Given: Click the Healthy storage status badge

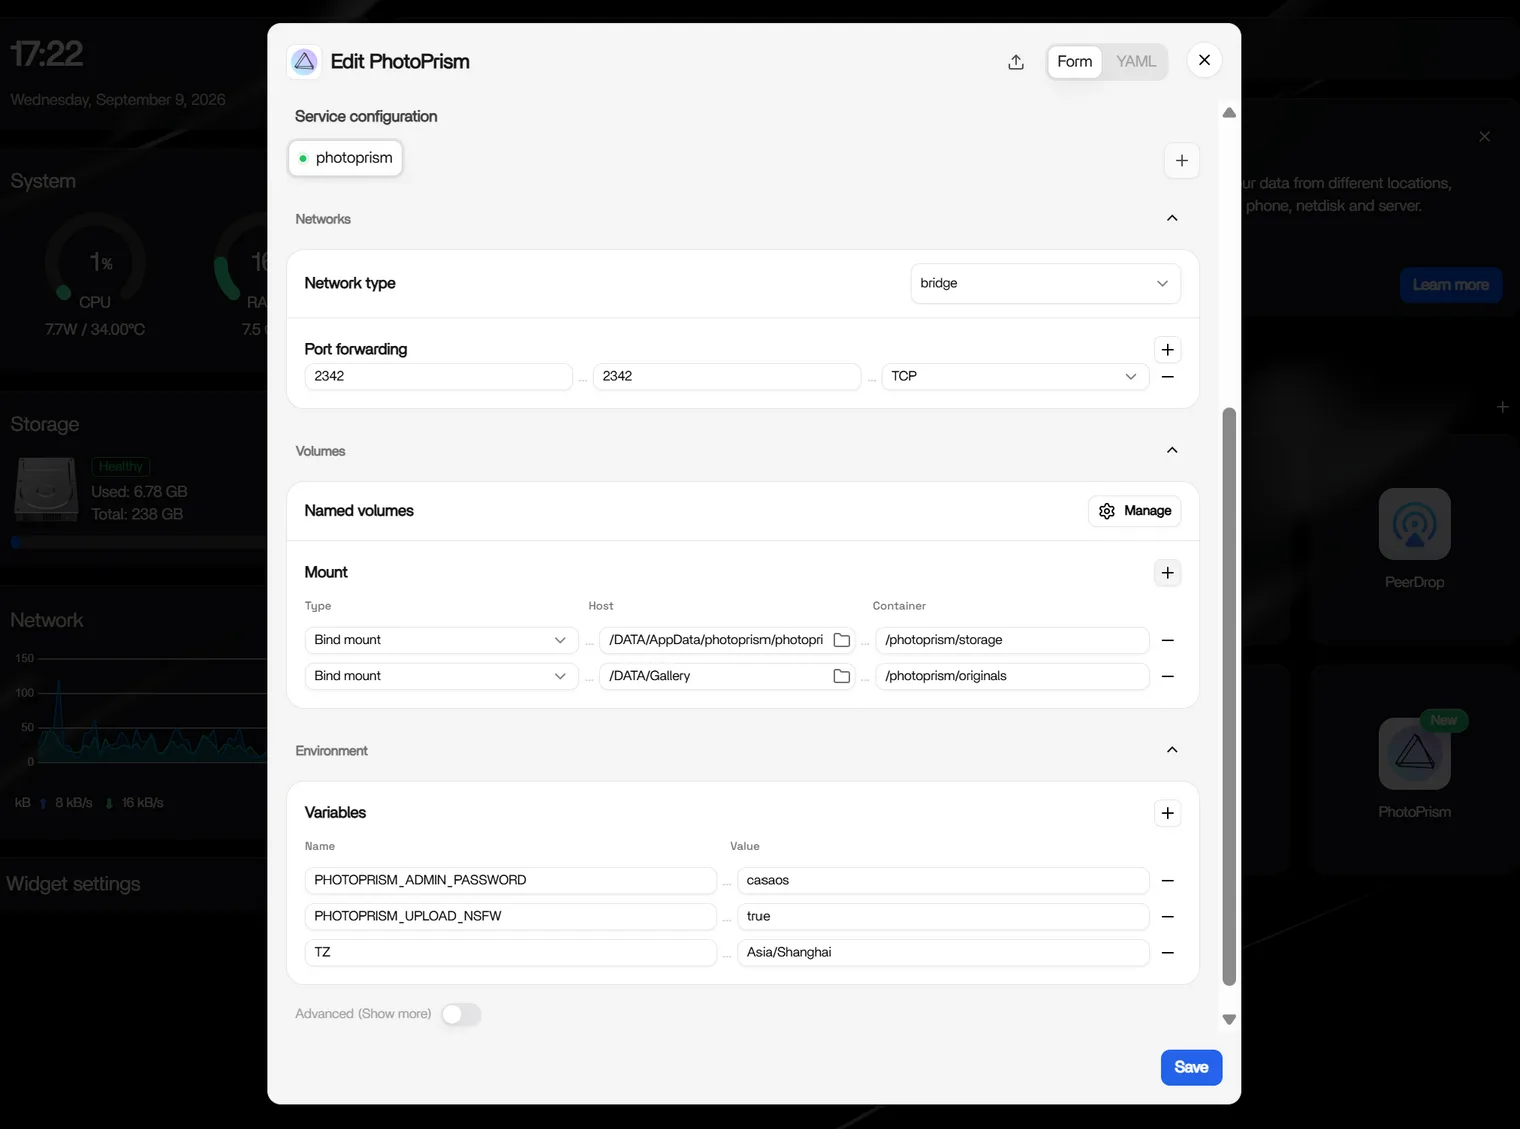Looking at the screenshot, I should pyautogui.click(x=120, y=467).
